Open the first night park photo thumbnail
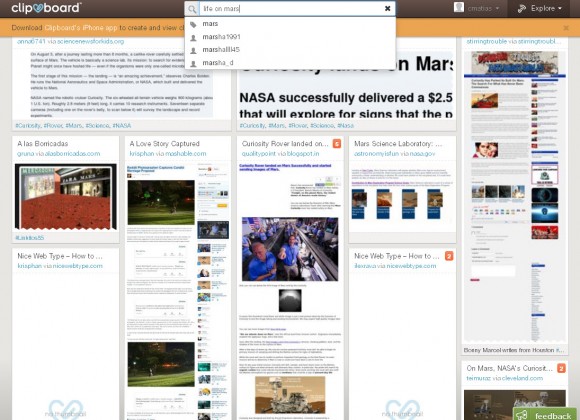Screen dimensions: 580x420 (161, 202)
